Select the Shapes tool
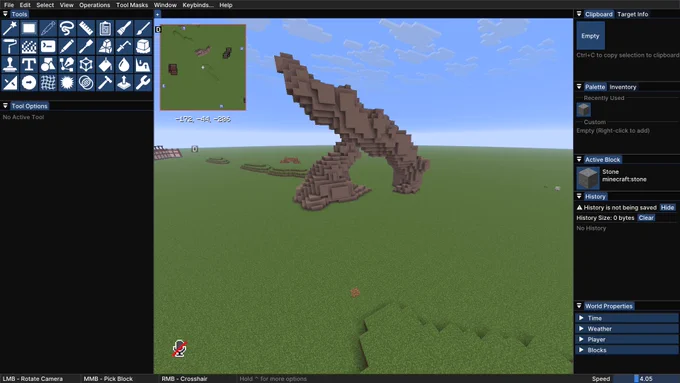Screen dimensions: 680x383 pyautogui.click(x=48, y=65)
